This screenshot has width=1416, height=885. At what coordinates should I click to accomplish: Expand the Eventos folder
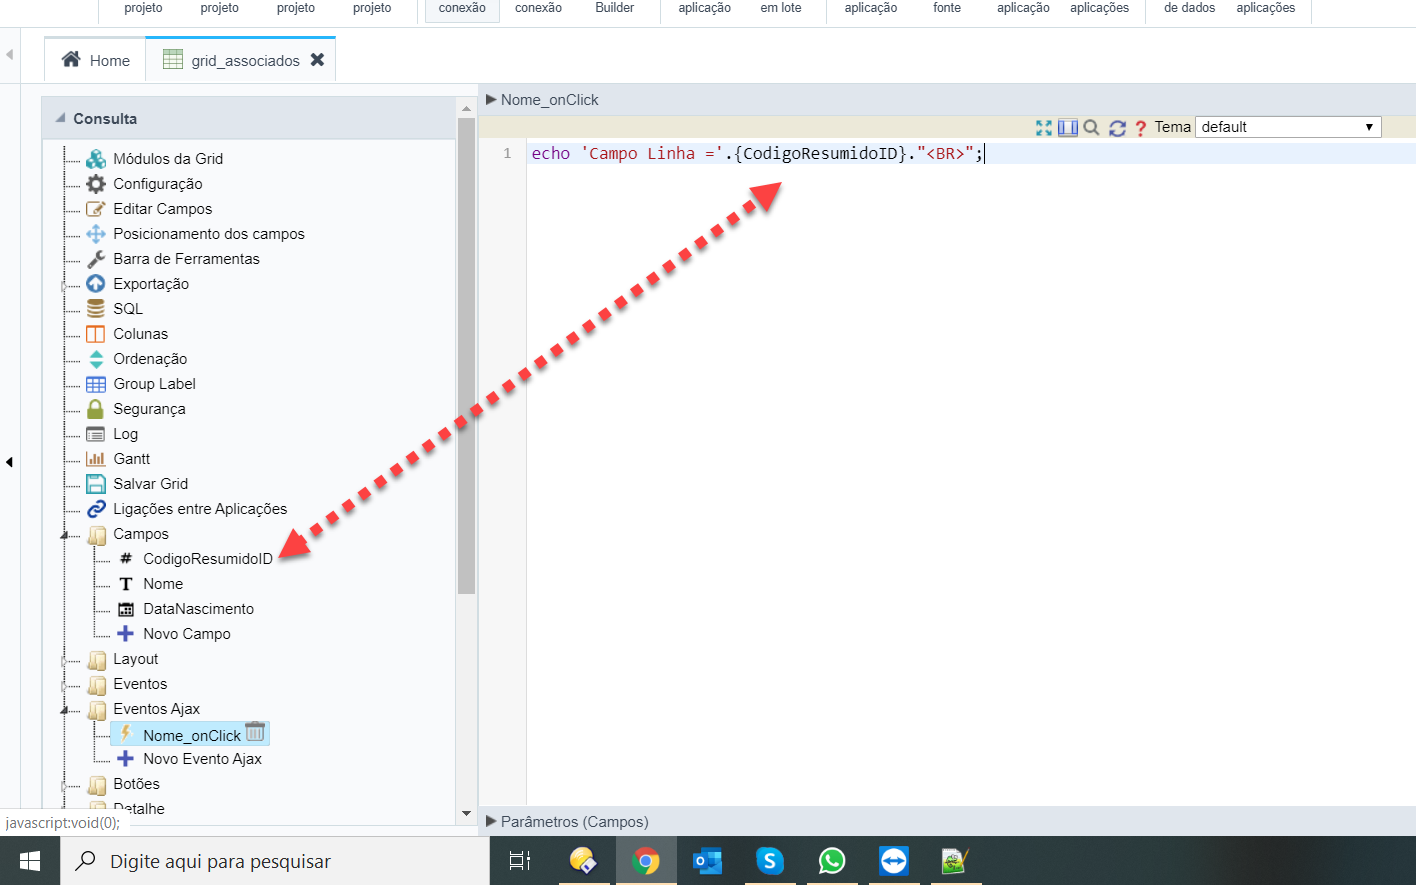(x=65, y=686)
